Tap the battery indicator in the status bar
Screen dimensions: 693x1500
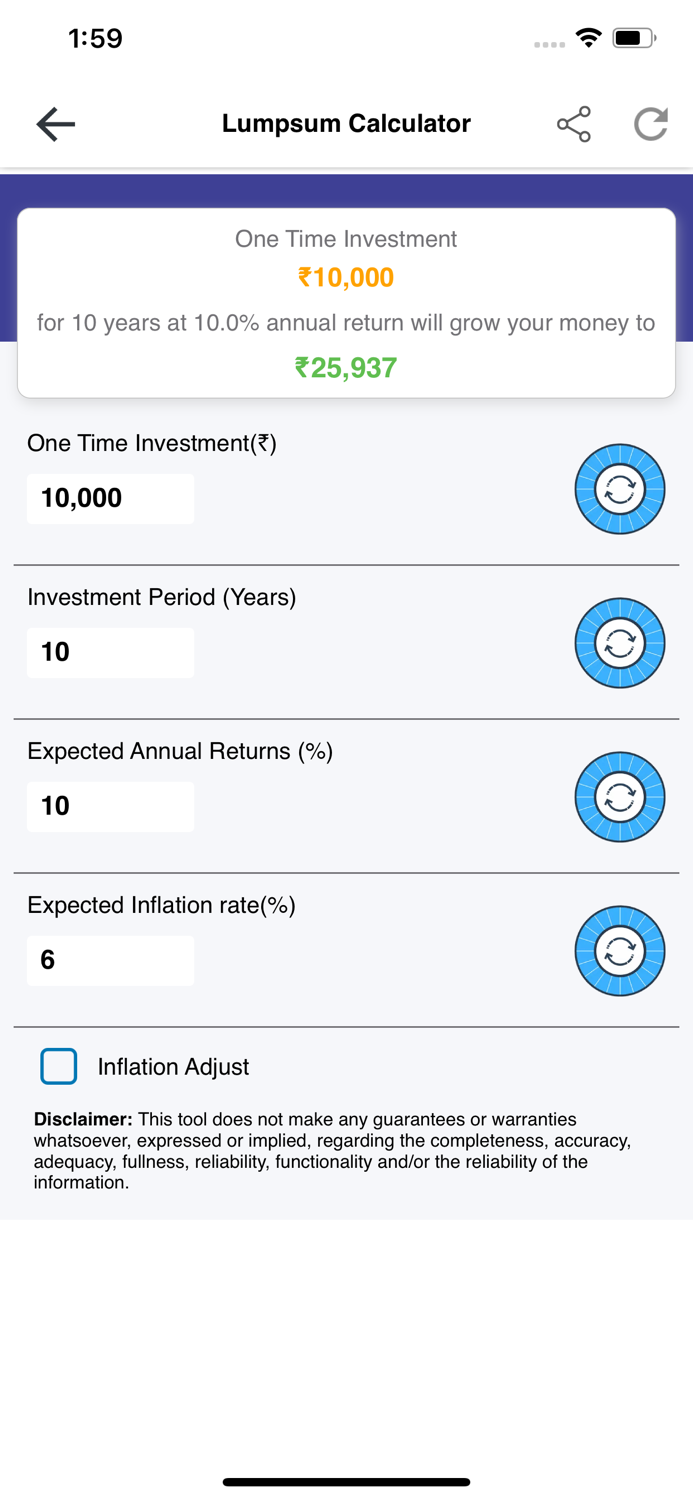tap(631, 37)
